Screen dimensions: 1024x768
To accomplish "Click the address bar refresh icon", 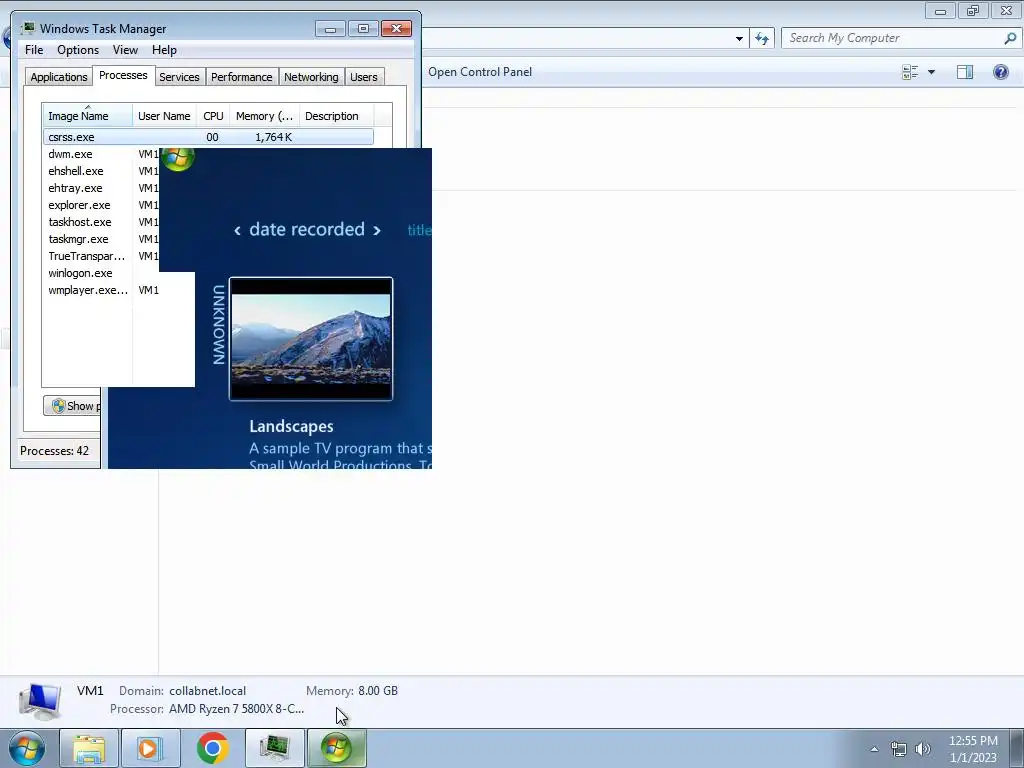I will pos(761,39).
